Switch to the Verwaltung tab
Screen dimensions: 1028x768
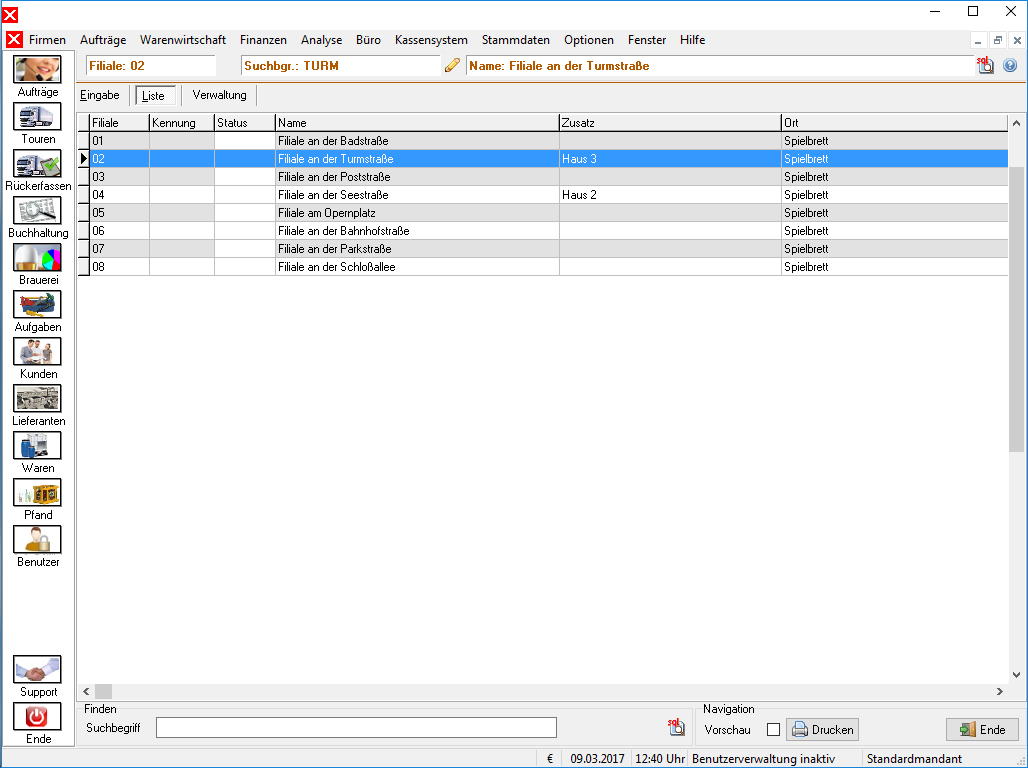point(220,95)
